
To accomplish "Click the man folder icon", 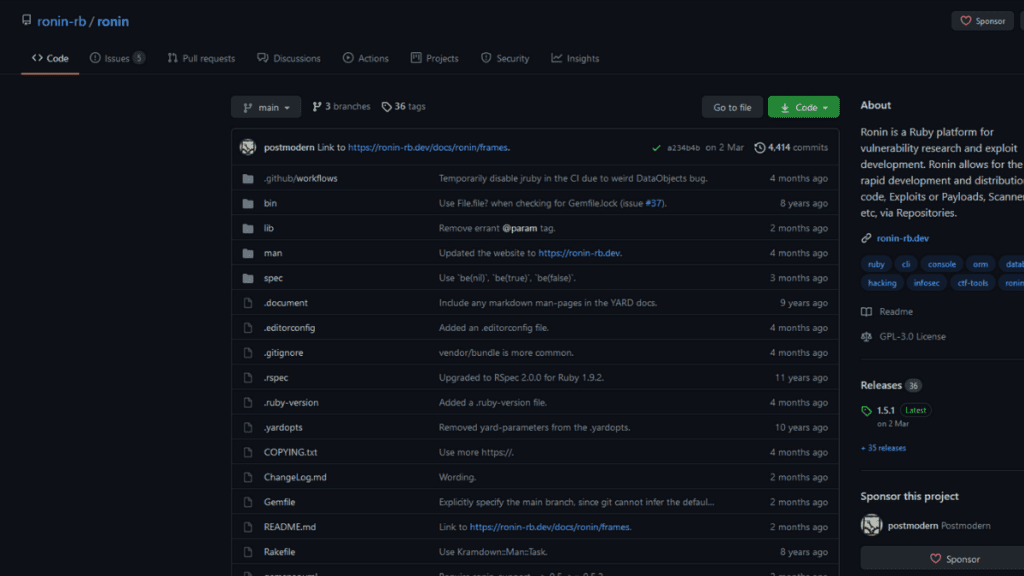I will click(x=248, y=253).
